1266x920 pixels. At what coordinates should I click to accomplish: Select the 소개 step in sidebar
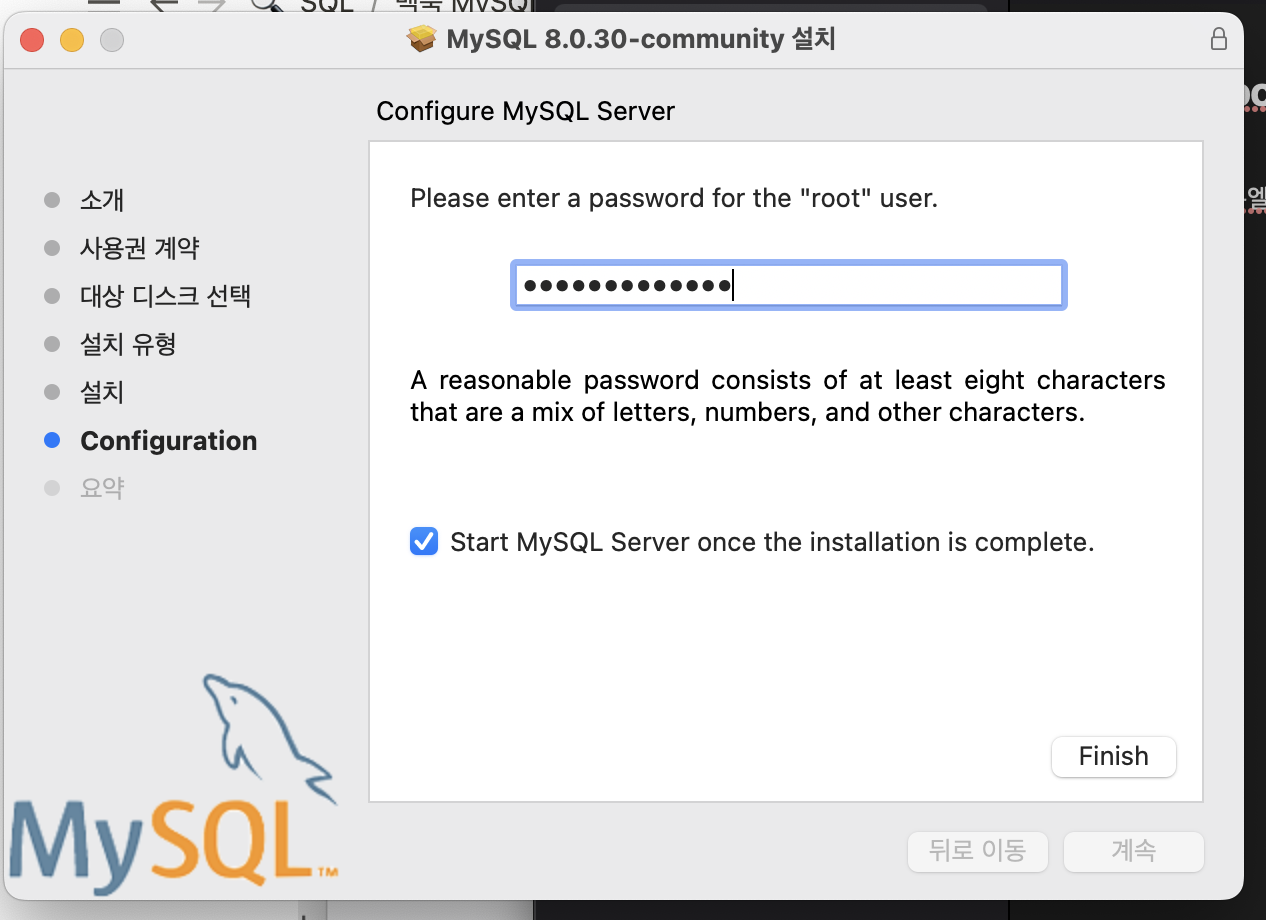click(101, 199)
